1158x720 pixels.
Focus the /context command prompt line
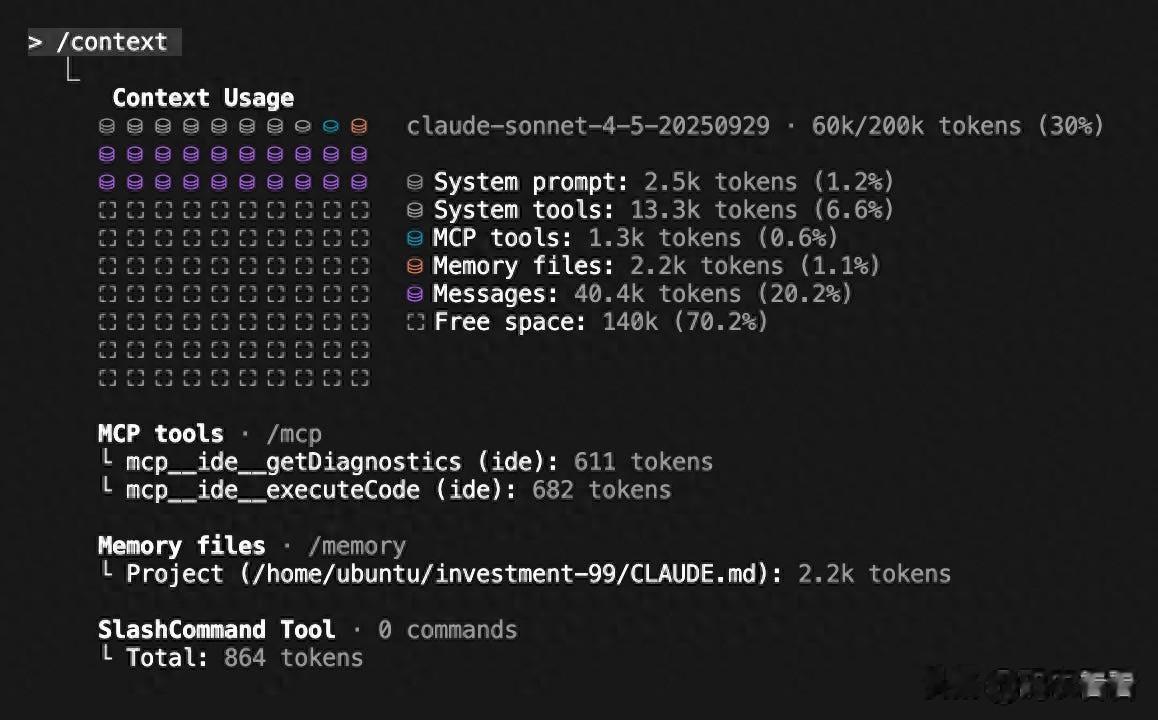coord(104,42)
